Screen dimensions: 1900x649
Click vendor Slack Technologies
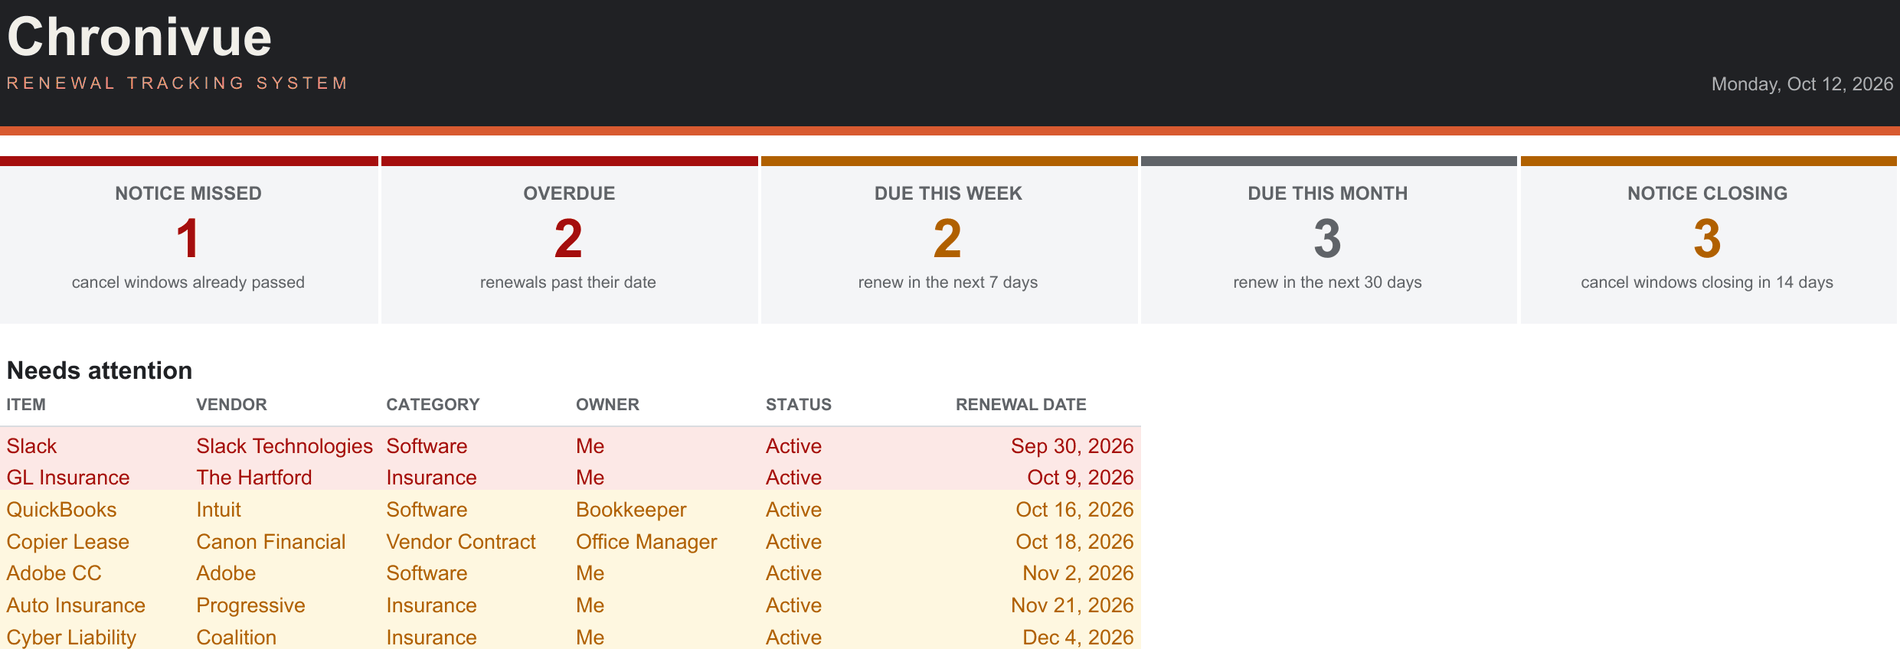click(x=284, y=446)
